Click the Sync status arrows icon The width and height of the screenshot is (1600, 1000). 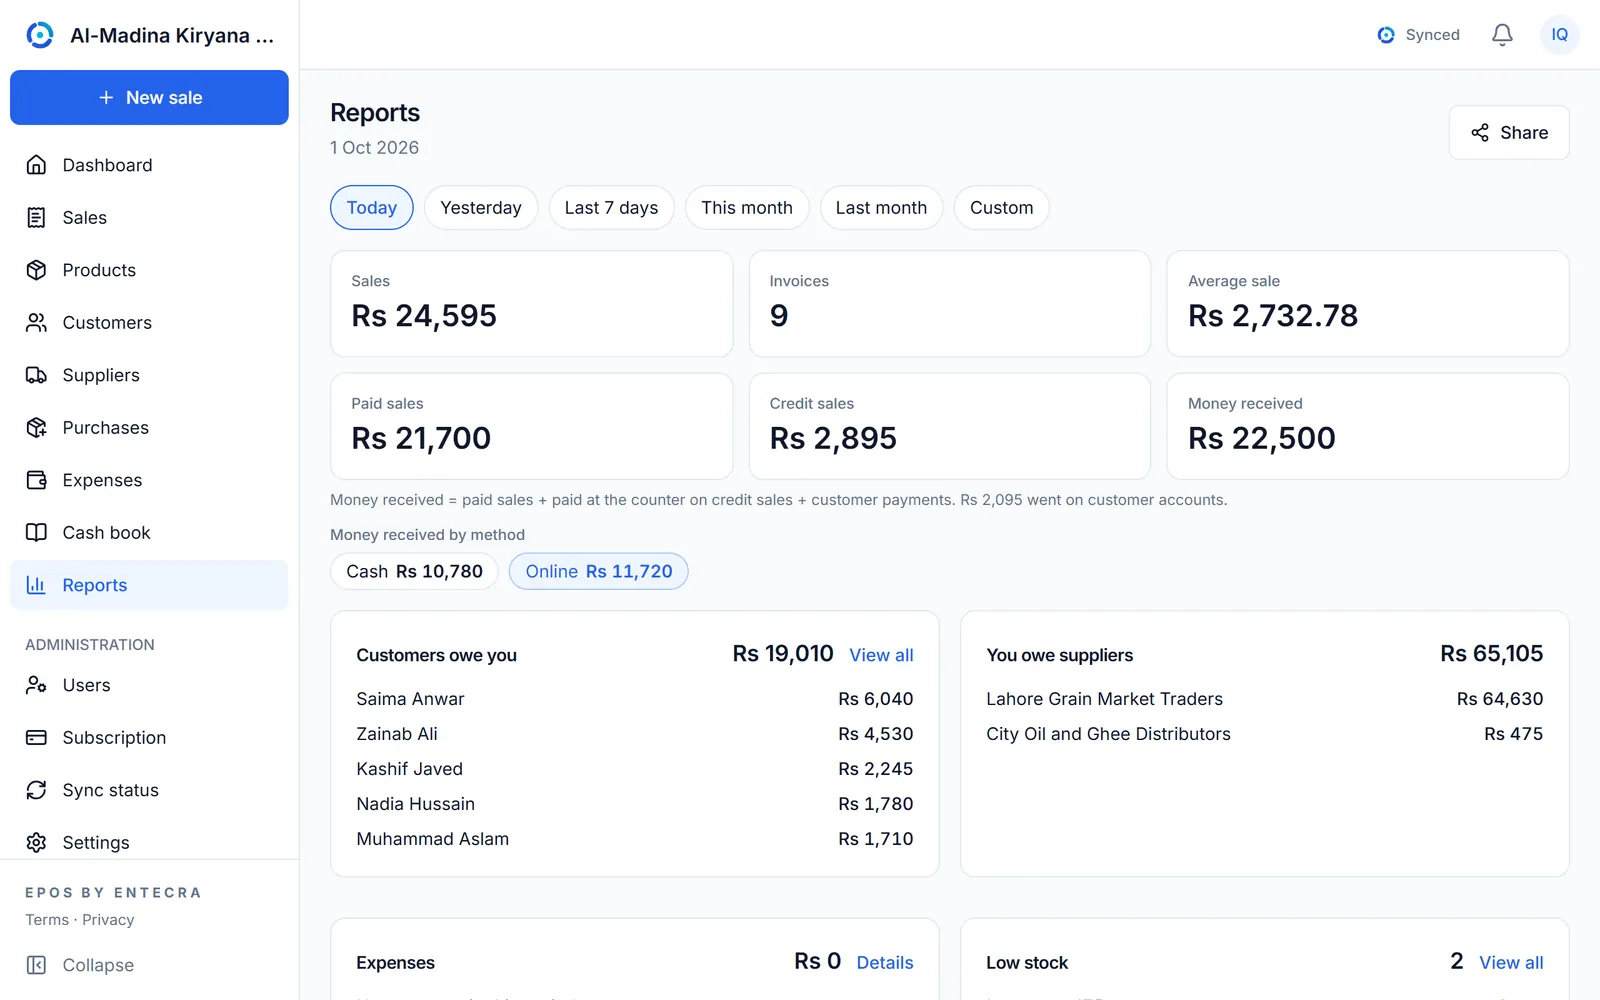pos(36,790)
